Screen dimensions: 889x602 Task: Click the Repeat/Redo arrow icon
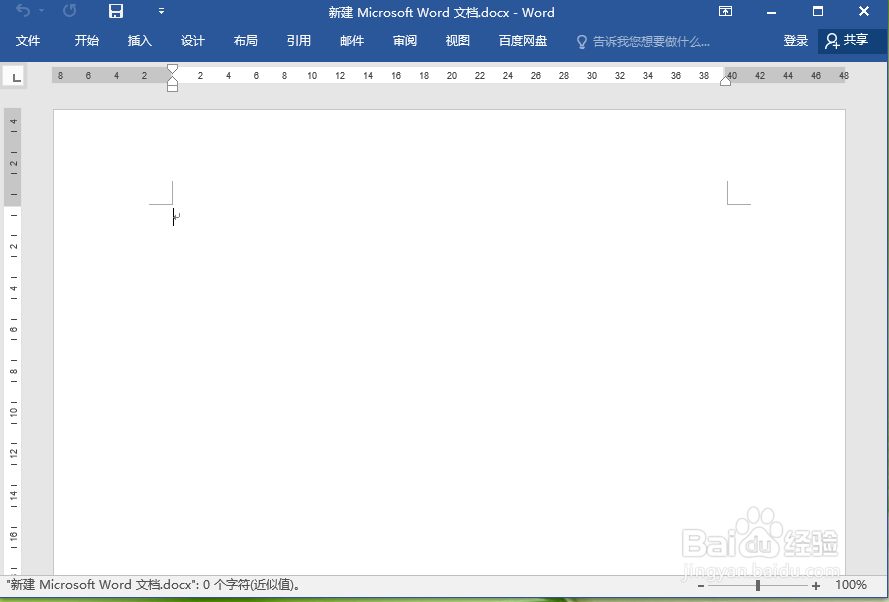(68, 12)
